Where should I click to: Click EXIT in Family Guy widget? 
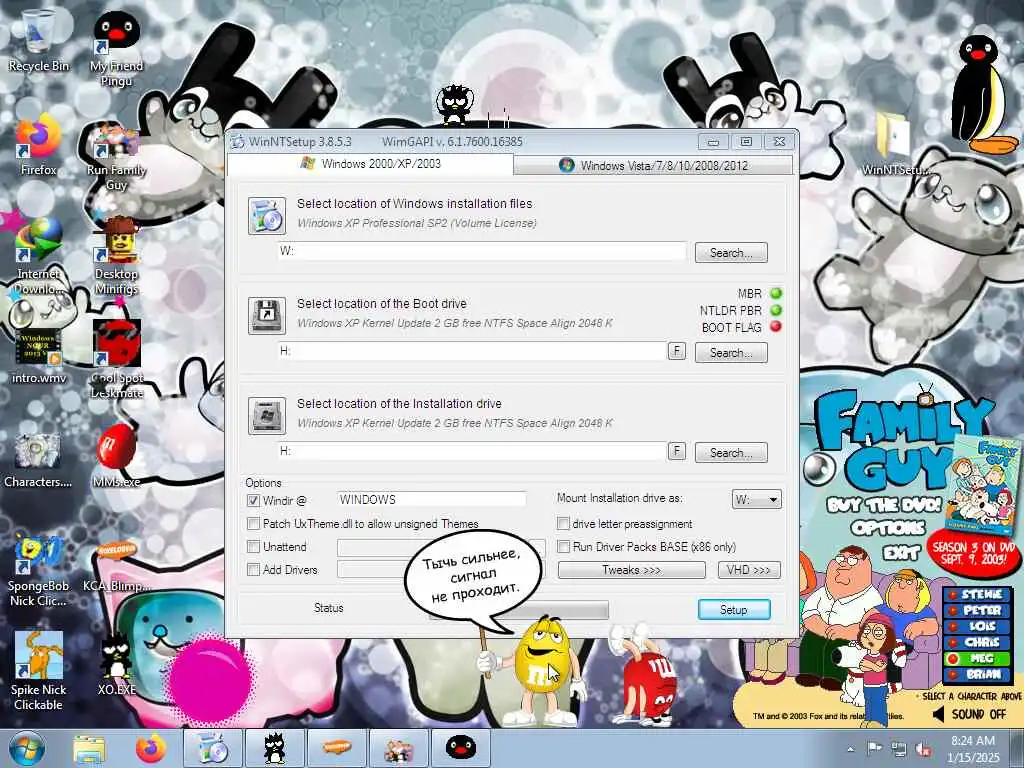coord(901,552)
